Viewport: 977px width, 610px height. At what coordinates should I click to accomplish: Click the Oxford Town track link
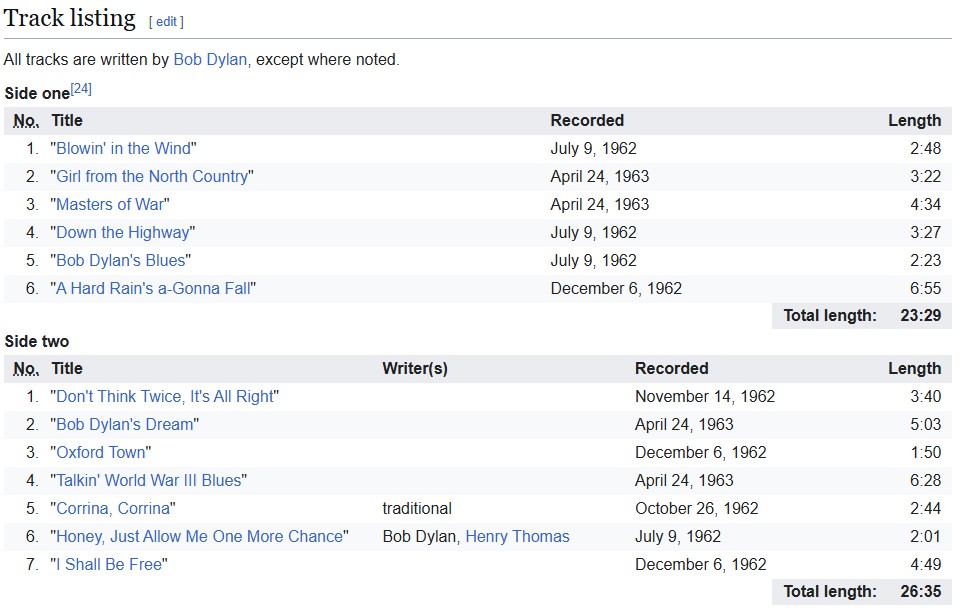pyautogui.click(x=101, y=452)
